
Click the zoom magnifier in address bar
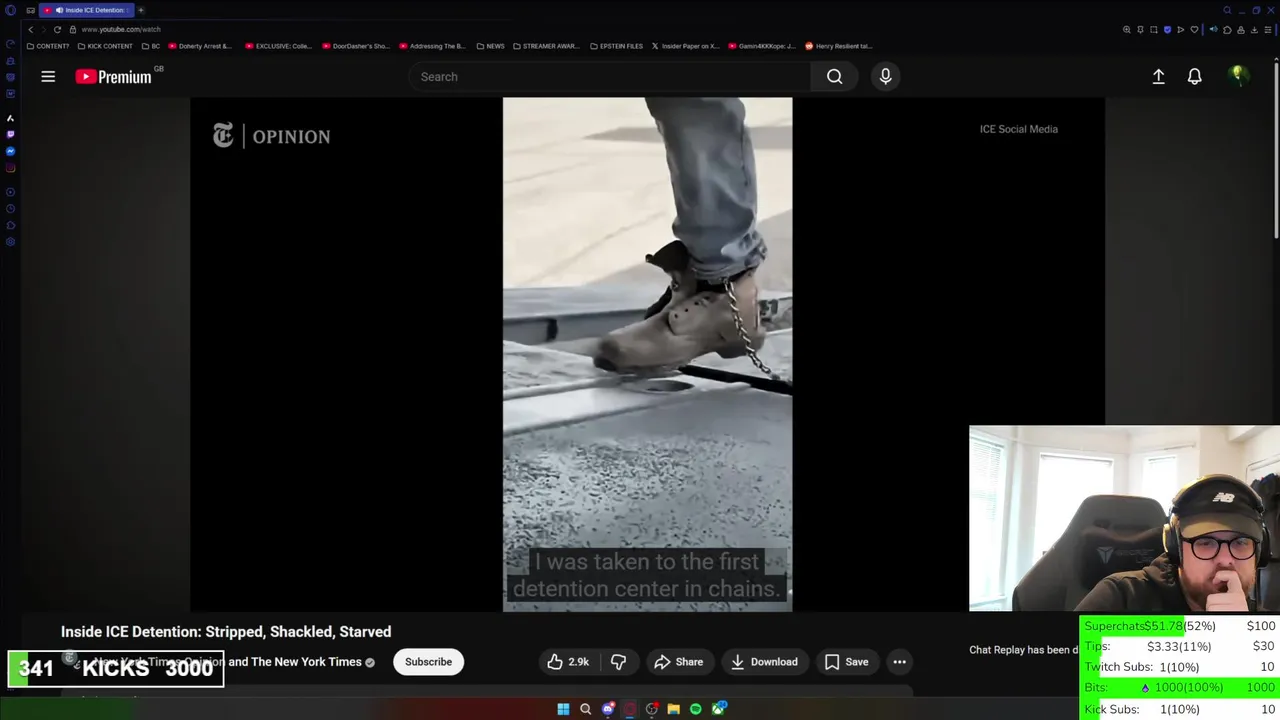(x=1126, y=30)
